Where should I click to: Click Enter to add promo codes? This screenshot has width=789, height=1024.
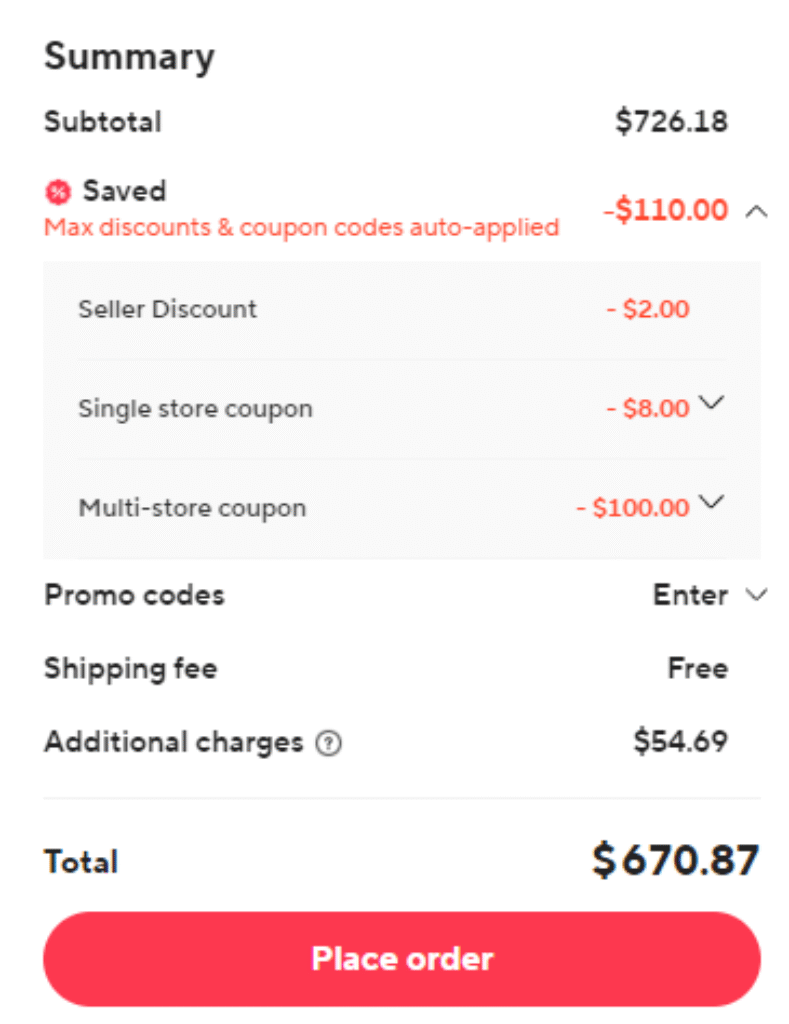click(690, 595)
